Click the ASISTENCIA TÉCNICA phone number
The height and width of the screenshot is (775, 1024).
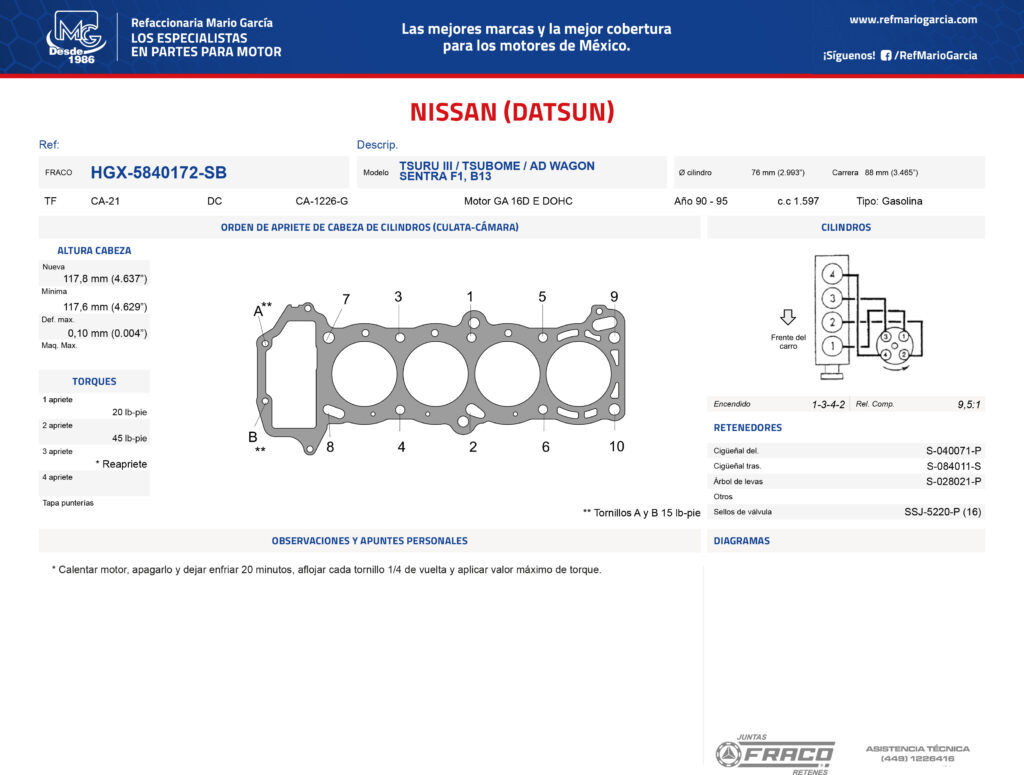click(918, 759)
